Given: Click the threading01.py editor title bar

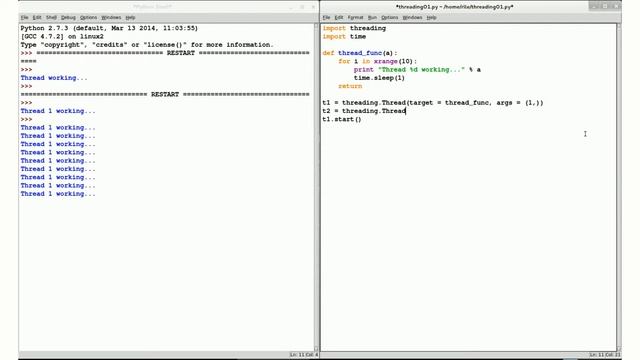Looking at the screenshot, I should tap(454, 7).
